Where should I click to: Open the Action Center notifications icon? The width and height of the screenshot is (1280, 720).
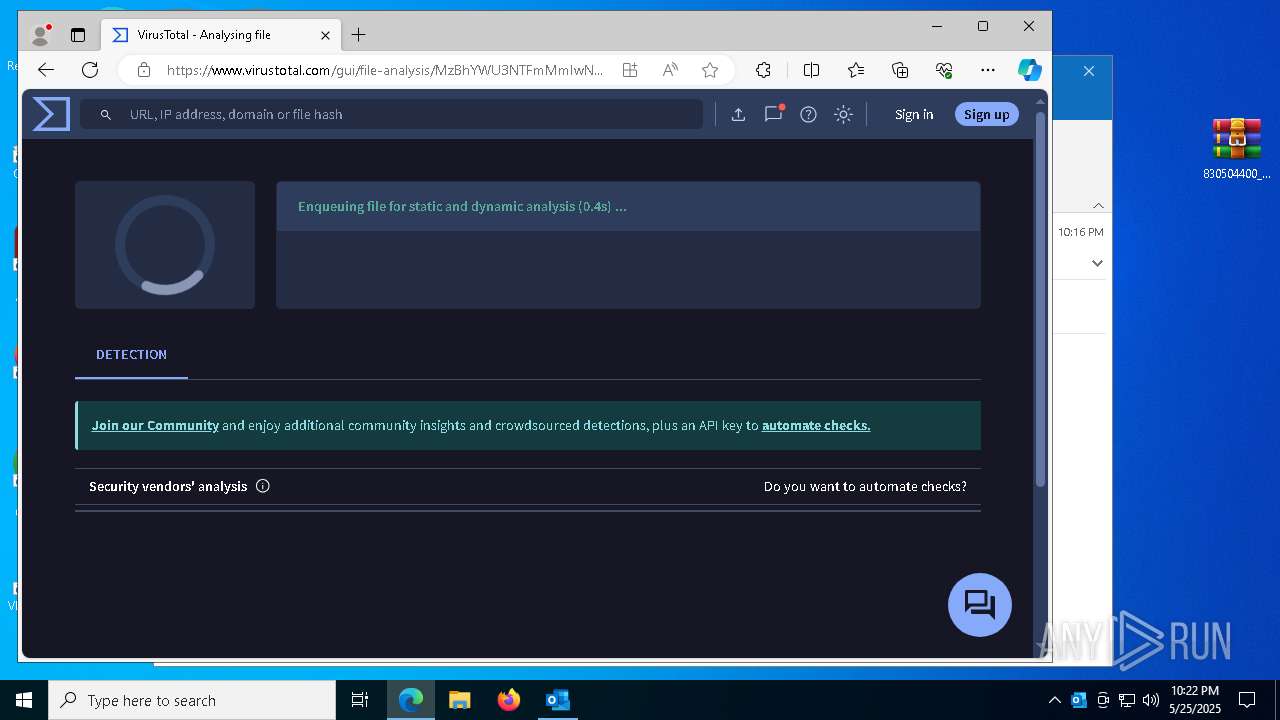(1247, 700)
